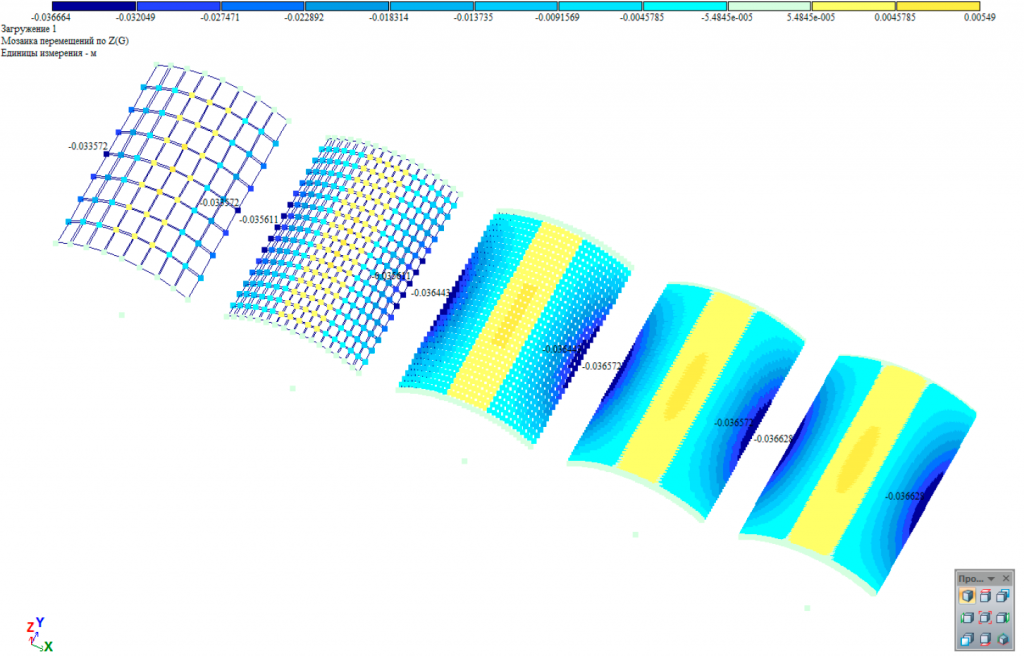Select the -0.035611 displacement label
Screen dimensions: 1024x656
(259, 219)
